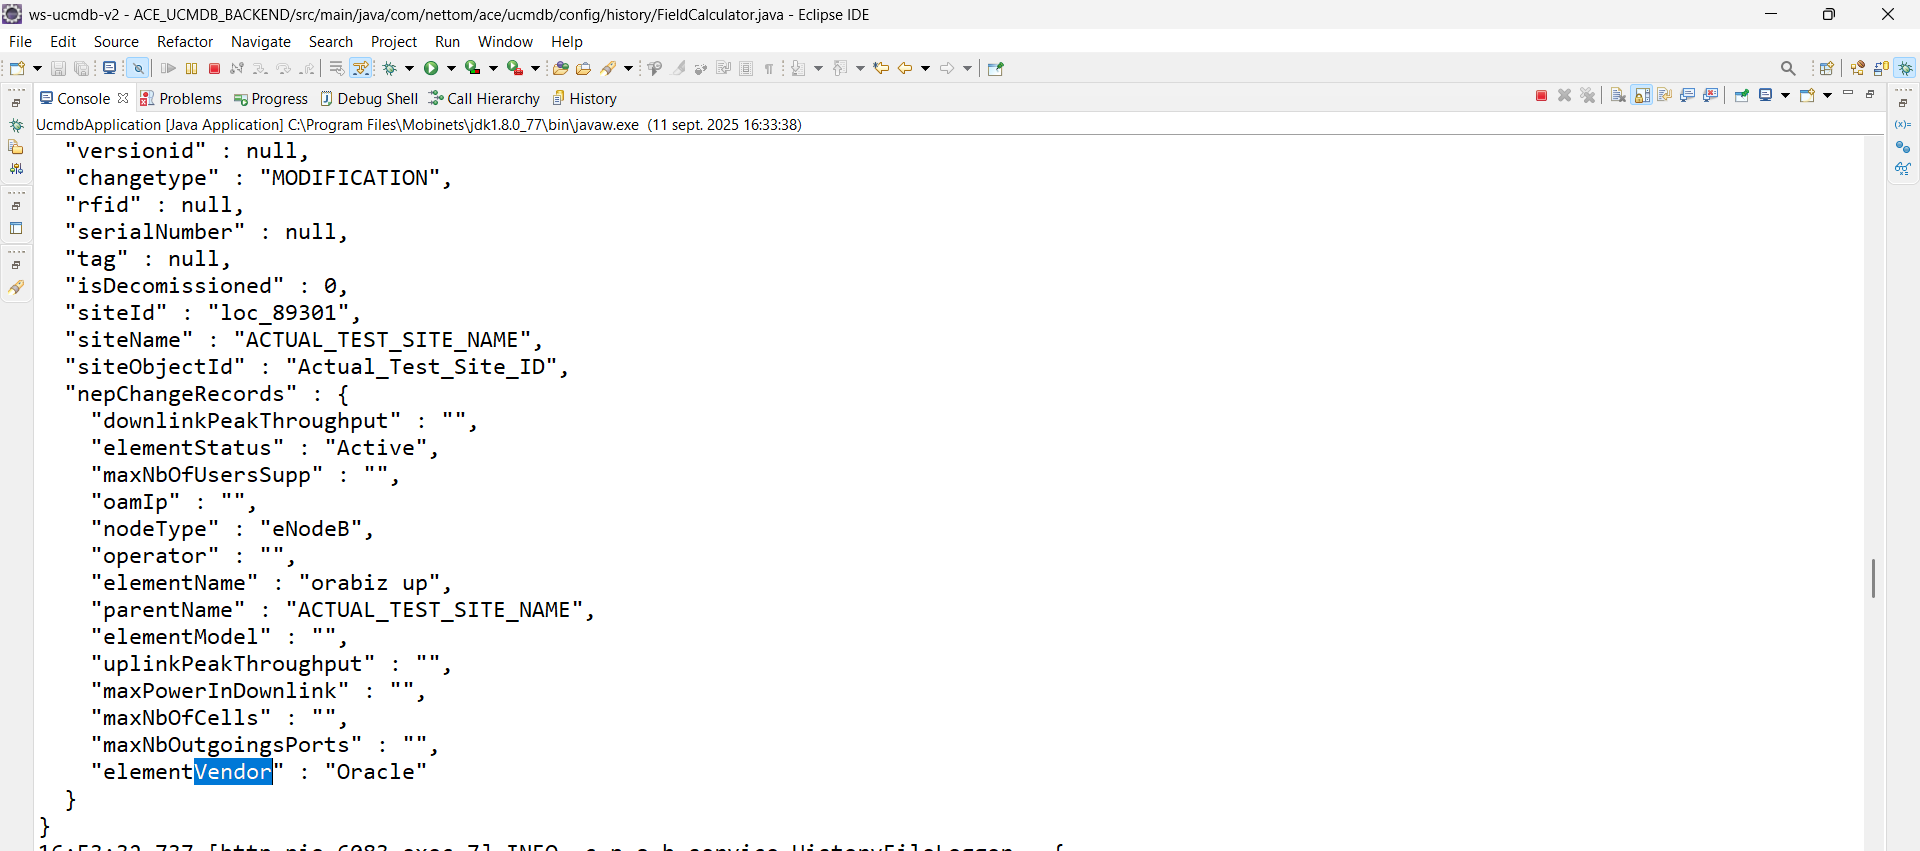Click the Suspend icon in debug toolbar
Screen dimensions: 1920x851
click(191, 69)
